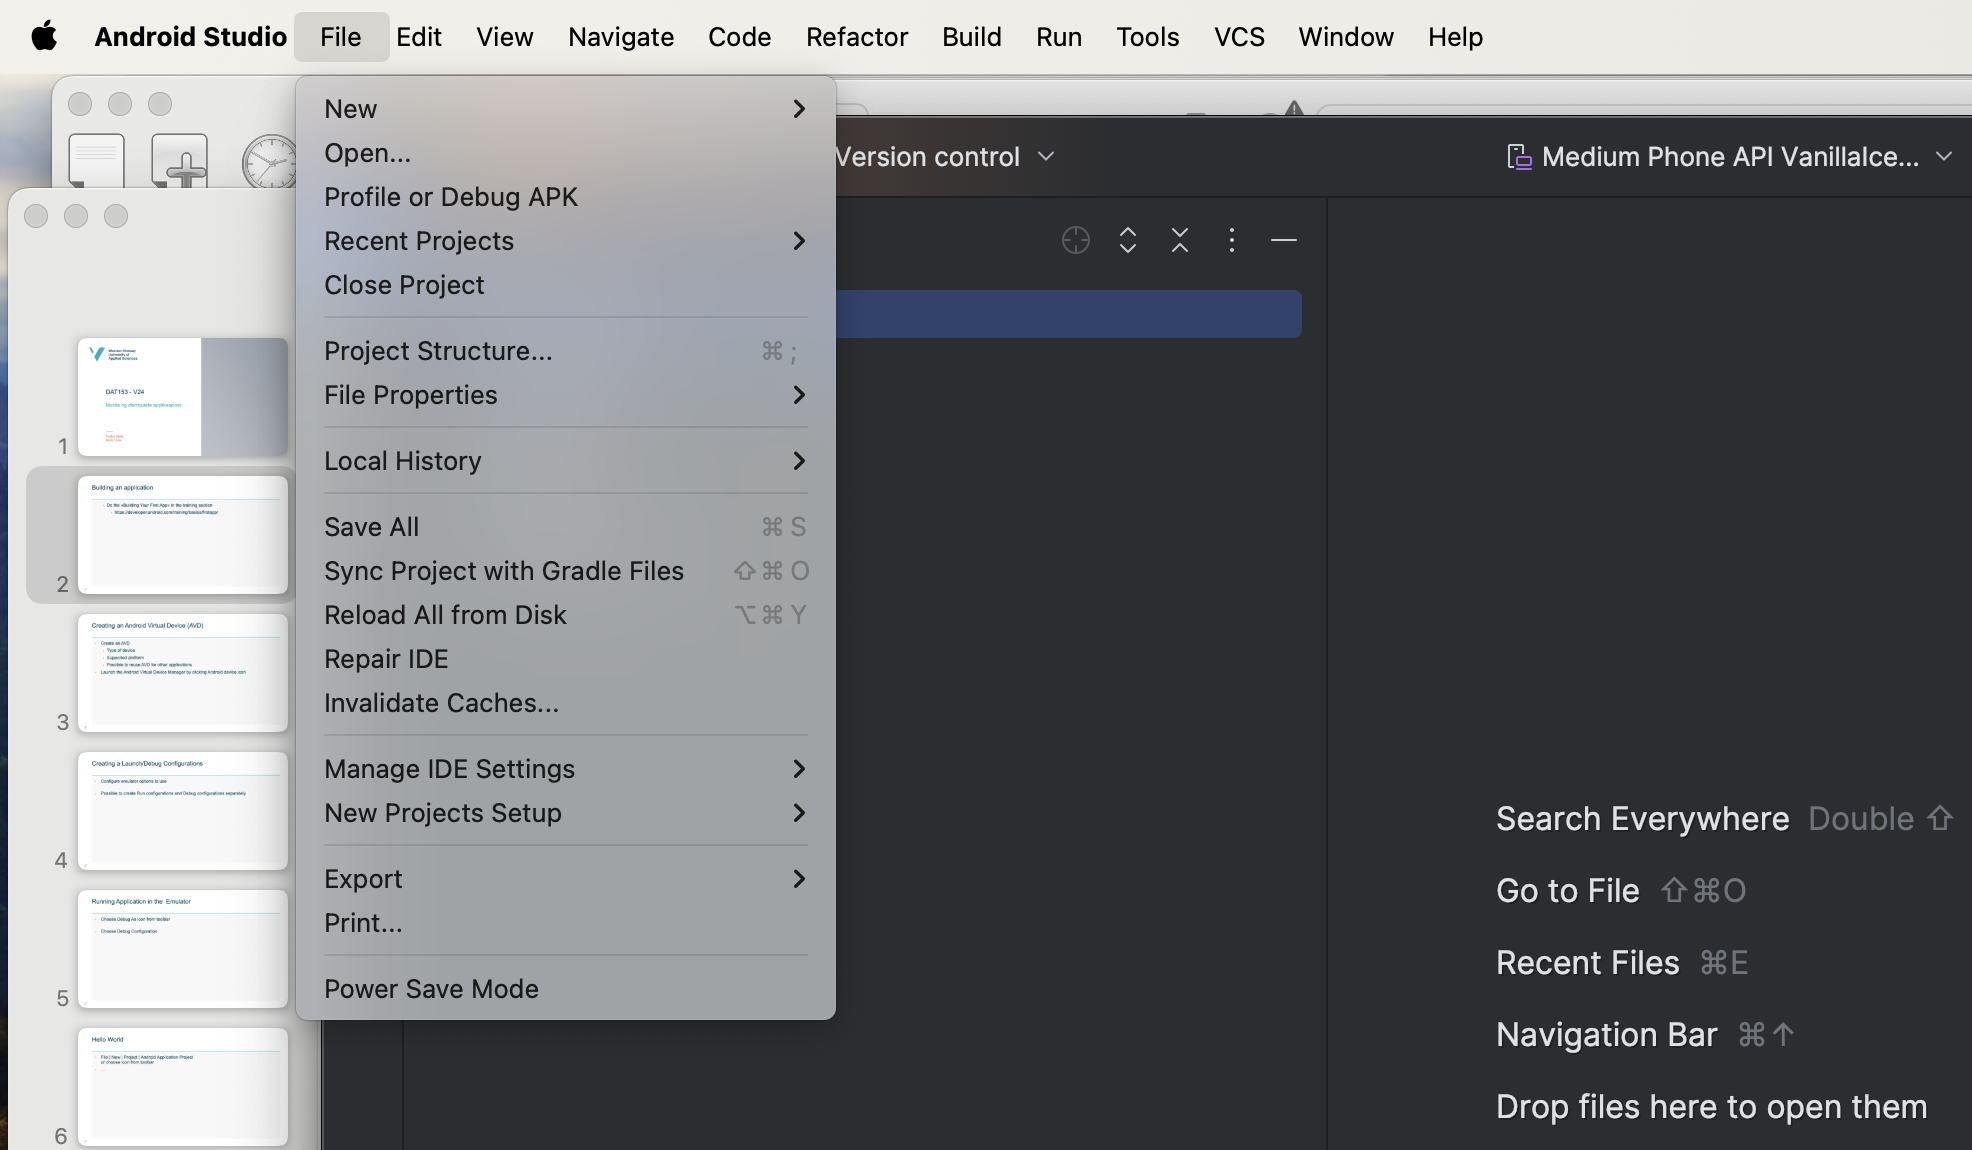
Task: Click Drop files here to open them text
Action: [1711, 1107]
